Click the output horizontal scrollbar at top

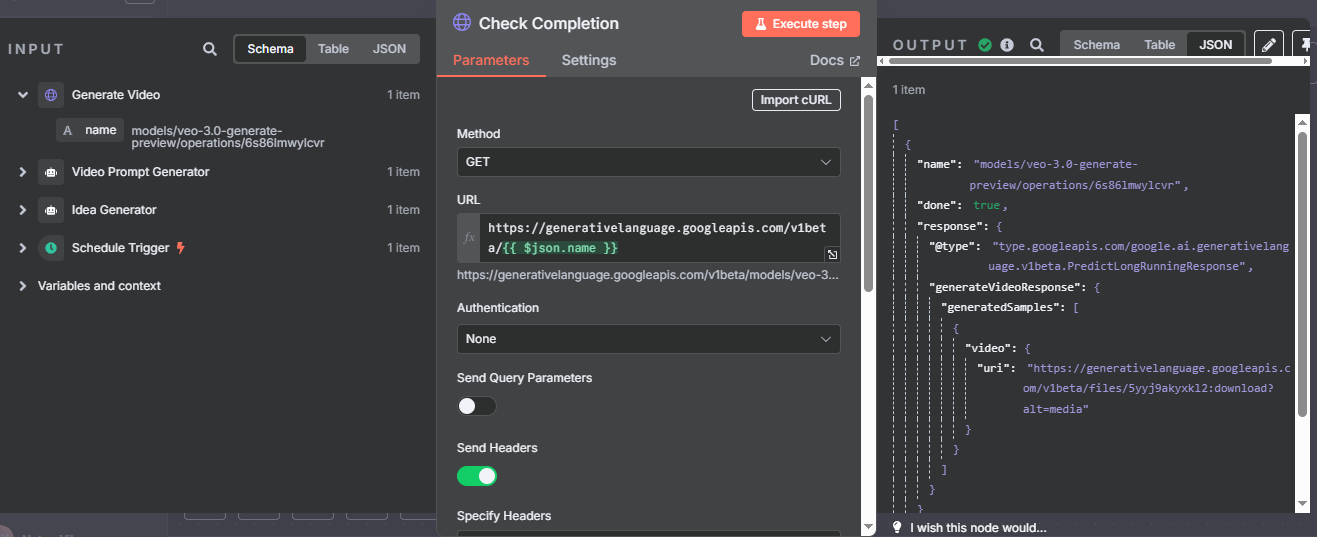pyautogui.click(x=1079, y=62)
